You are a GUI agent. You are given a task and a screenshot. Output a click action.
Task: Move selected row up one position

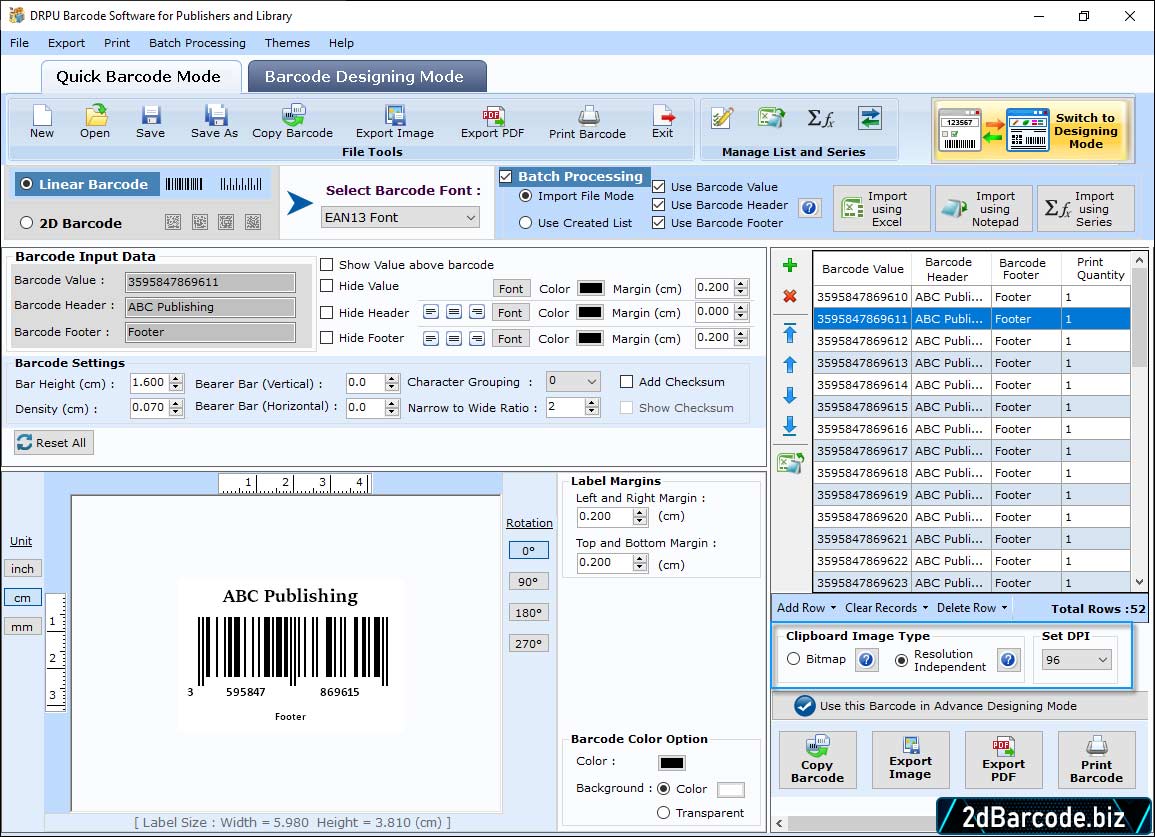point(790,365)
